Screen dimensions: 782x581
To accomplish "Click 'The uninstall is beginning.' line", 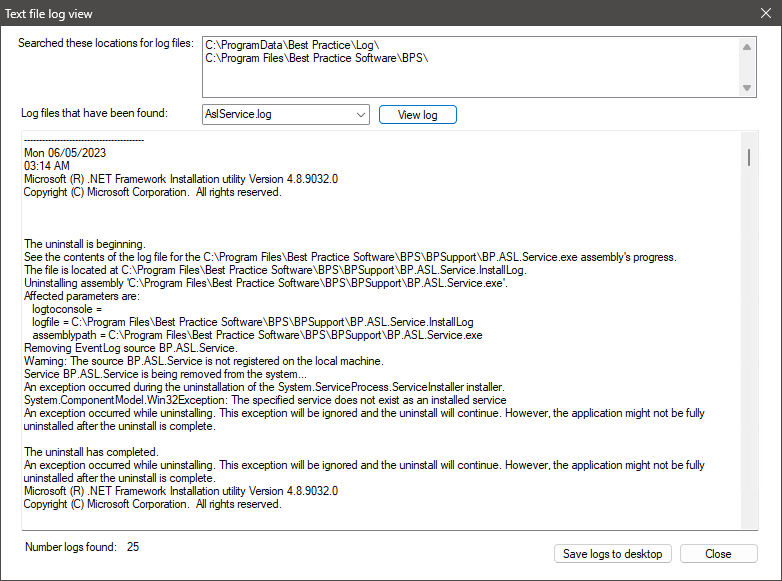I will click(85, 244).
